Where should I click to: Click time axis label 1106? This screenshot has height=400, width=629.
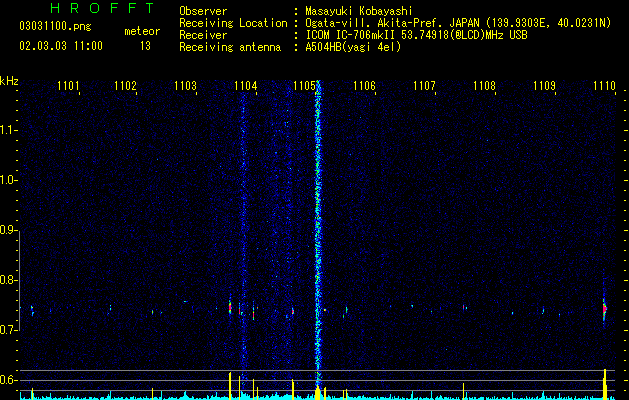[x=364, y=85]
